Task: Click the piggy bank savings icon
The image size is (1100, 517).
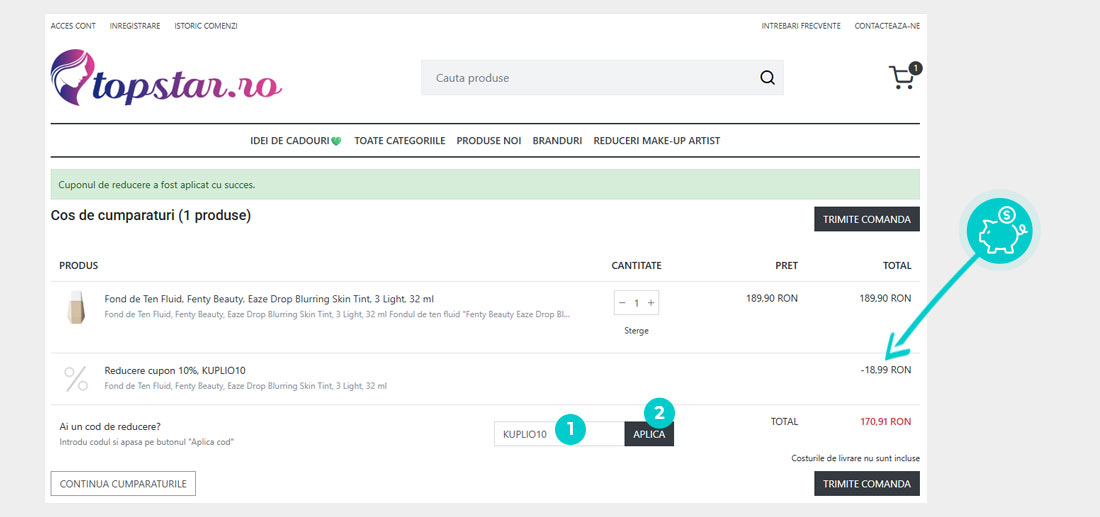Action: [x=999, y=232]
